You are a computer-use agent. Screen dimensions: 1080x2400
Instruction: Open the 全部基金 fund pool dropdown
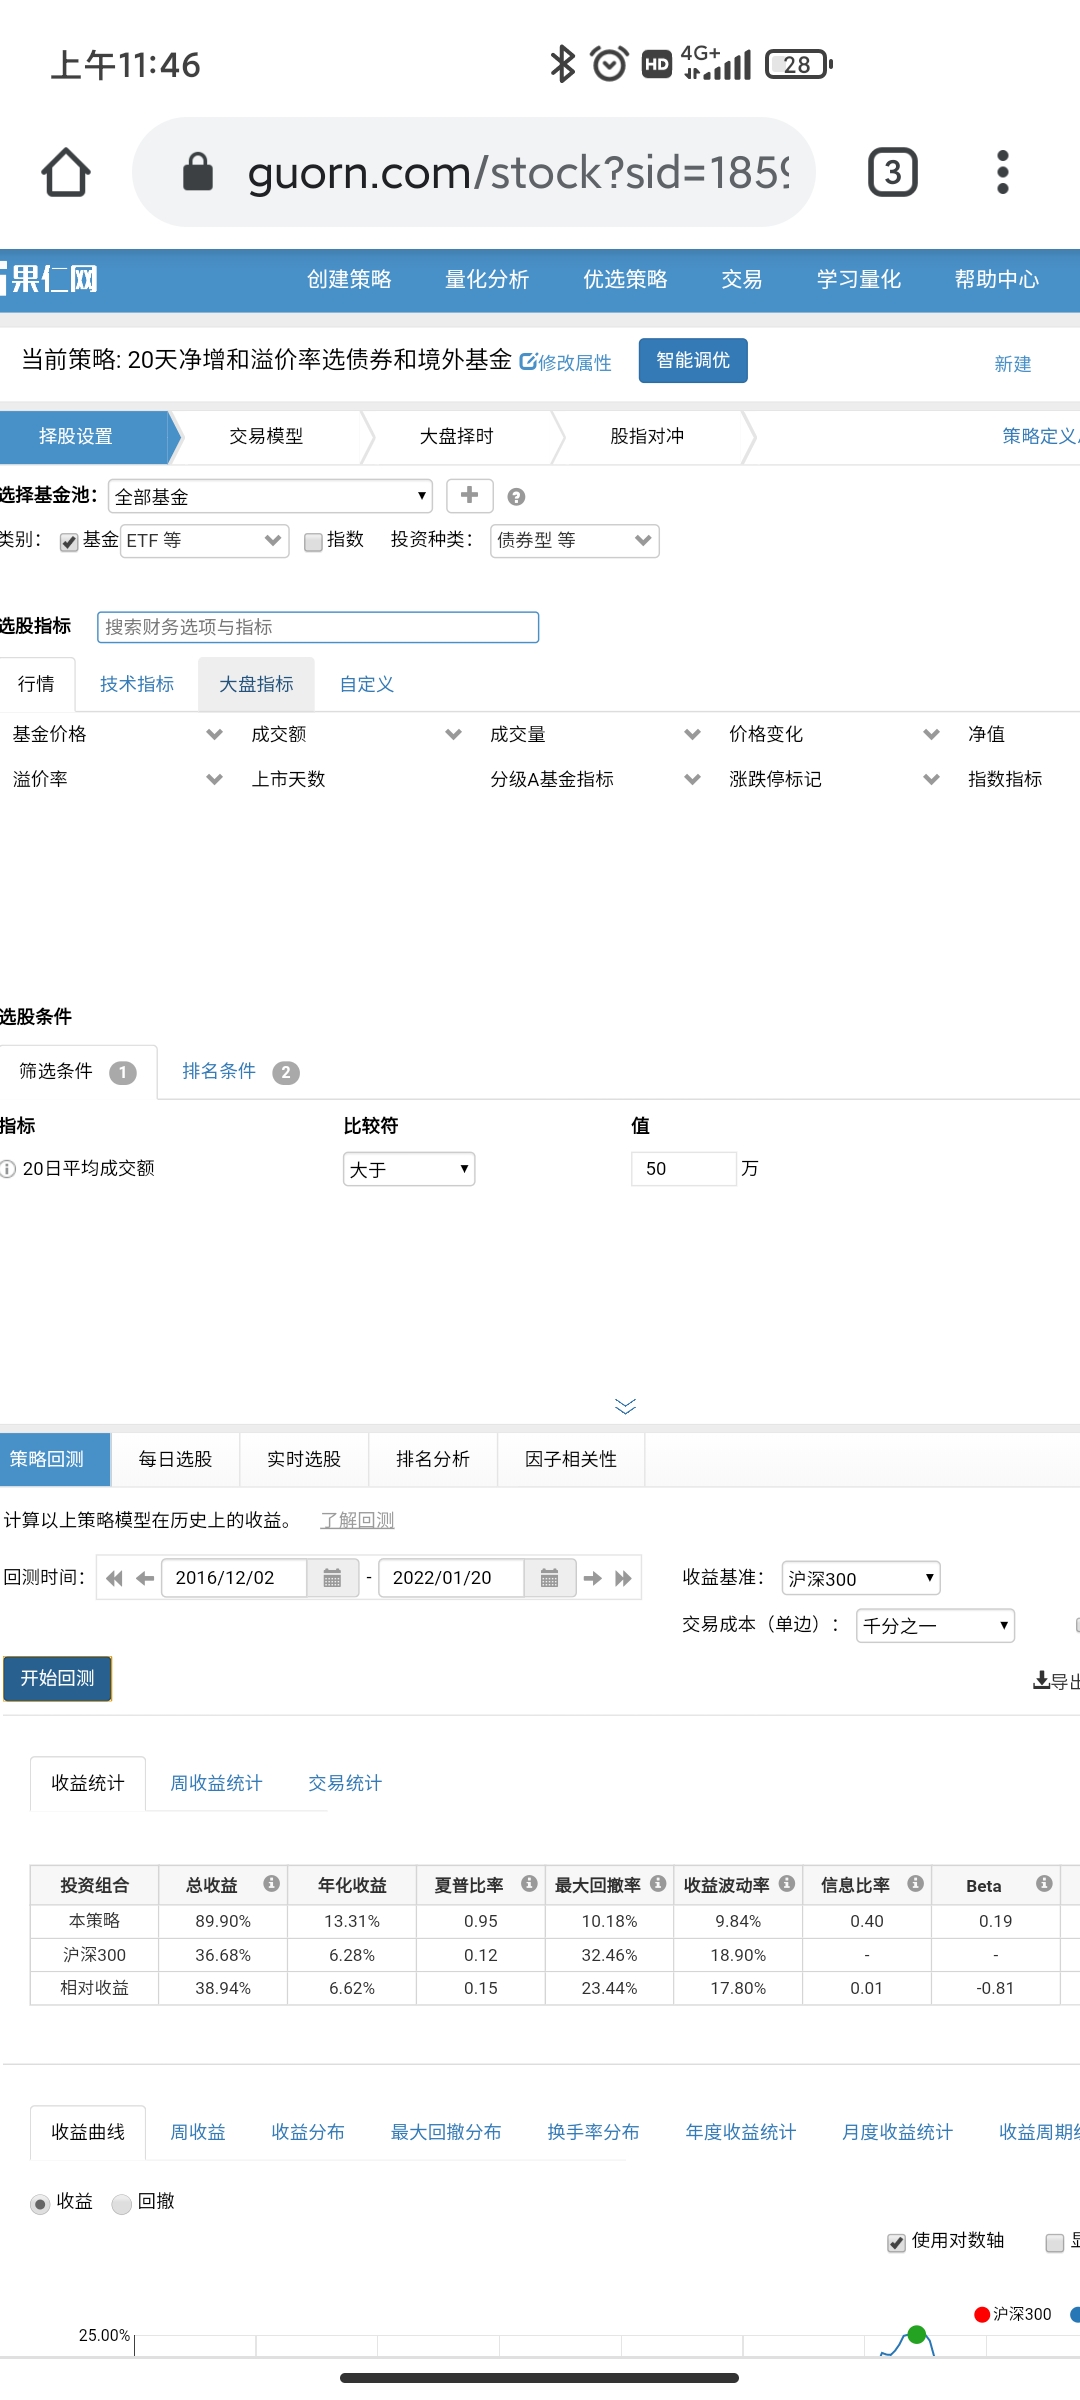[x=270, y=496]
